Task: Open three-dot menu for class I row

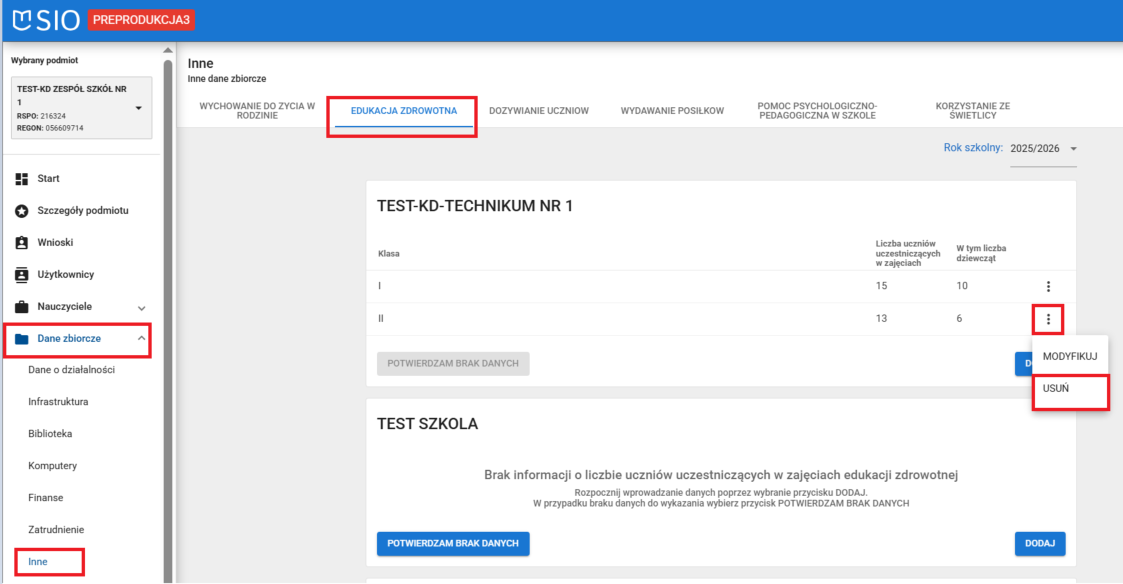Action: tap(1048, 287)
